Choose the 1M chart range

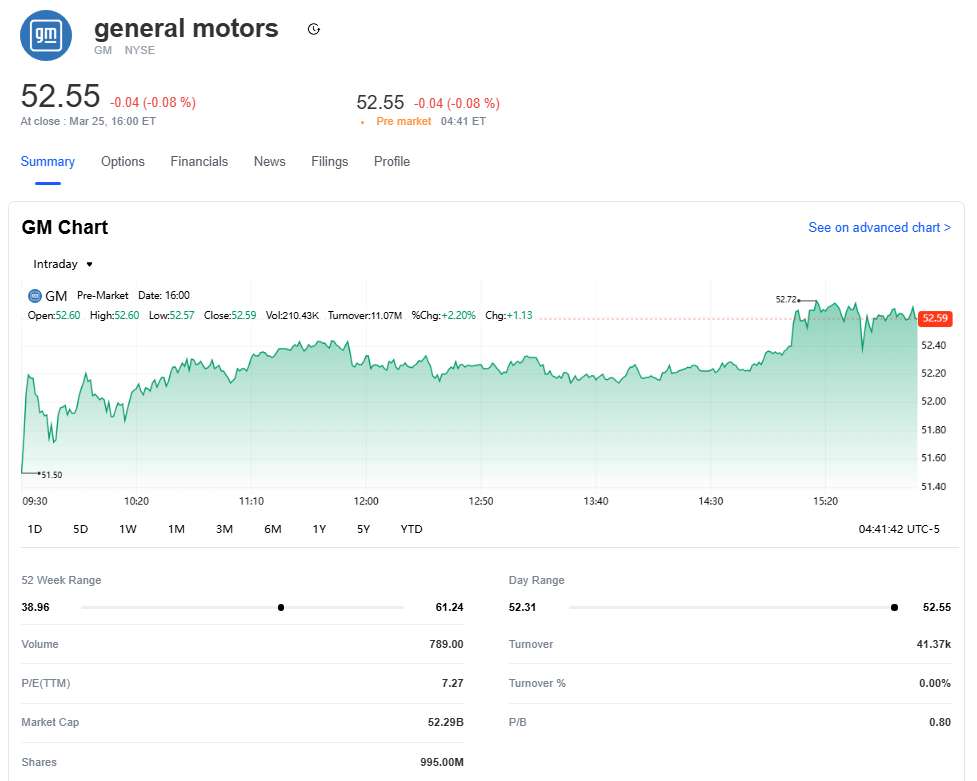176,529
